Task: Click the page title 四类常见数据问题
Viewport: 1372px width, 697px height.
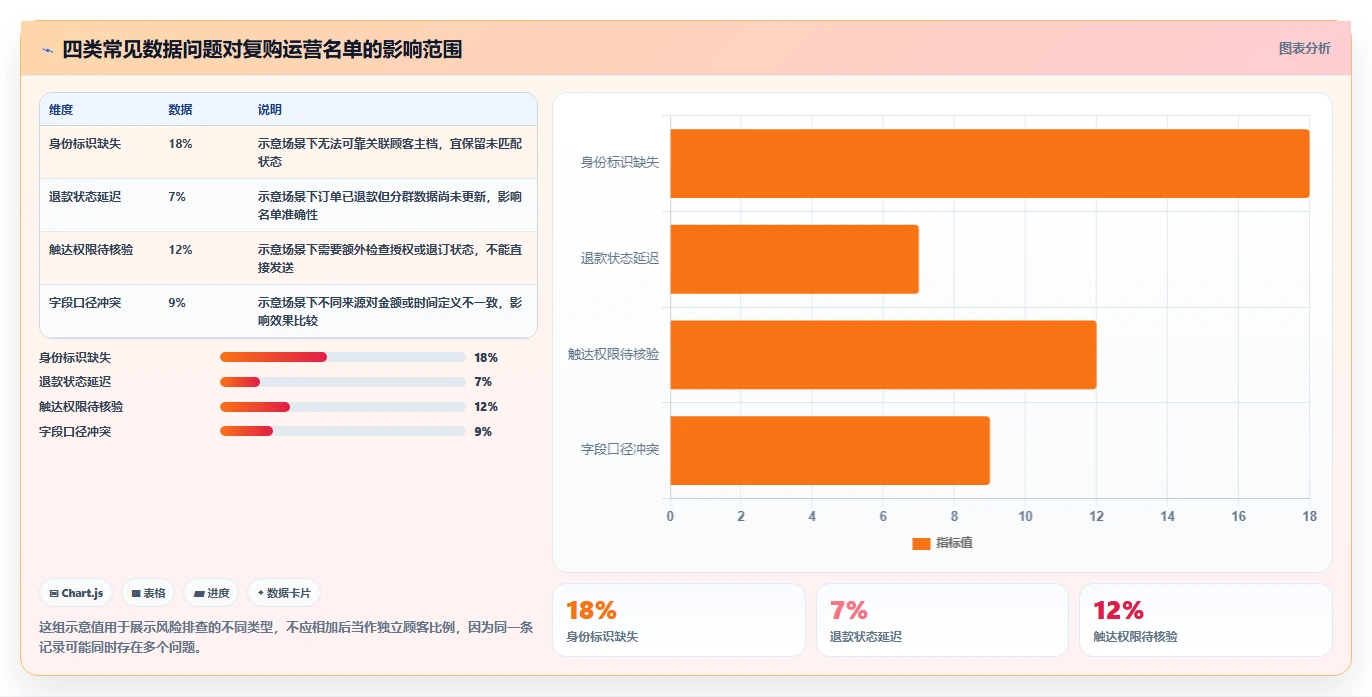Action: point(262,49)
